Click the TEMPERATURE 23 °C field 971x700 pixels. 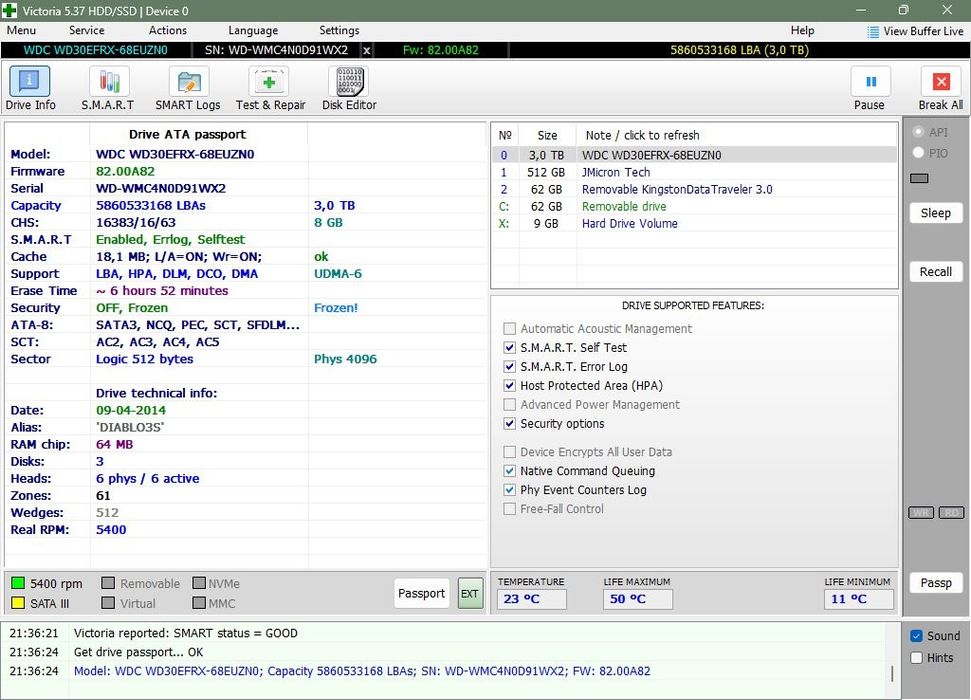[x=531, y=599]
